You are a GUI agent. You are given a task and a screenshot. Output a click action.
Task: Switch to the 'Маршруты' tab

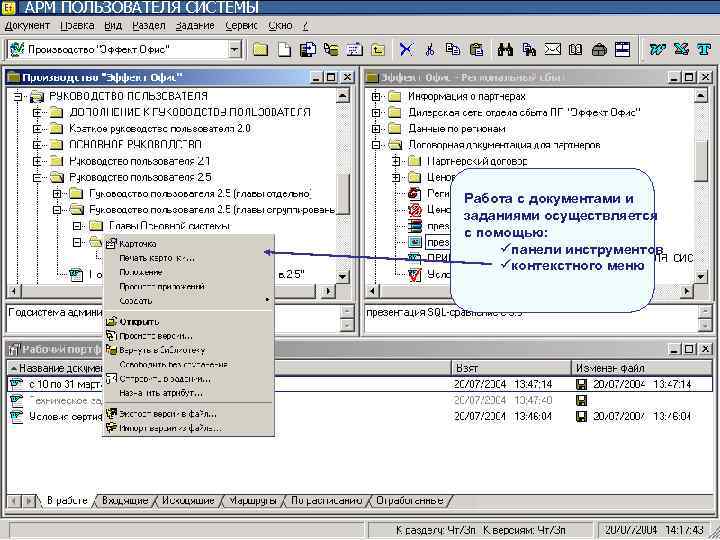point(252,501)
